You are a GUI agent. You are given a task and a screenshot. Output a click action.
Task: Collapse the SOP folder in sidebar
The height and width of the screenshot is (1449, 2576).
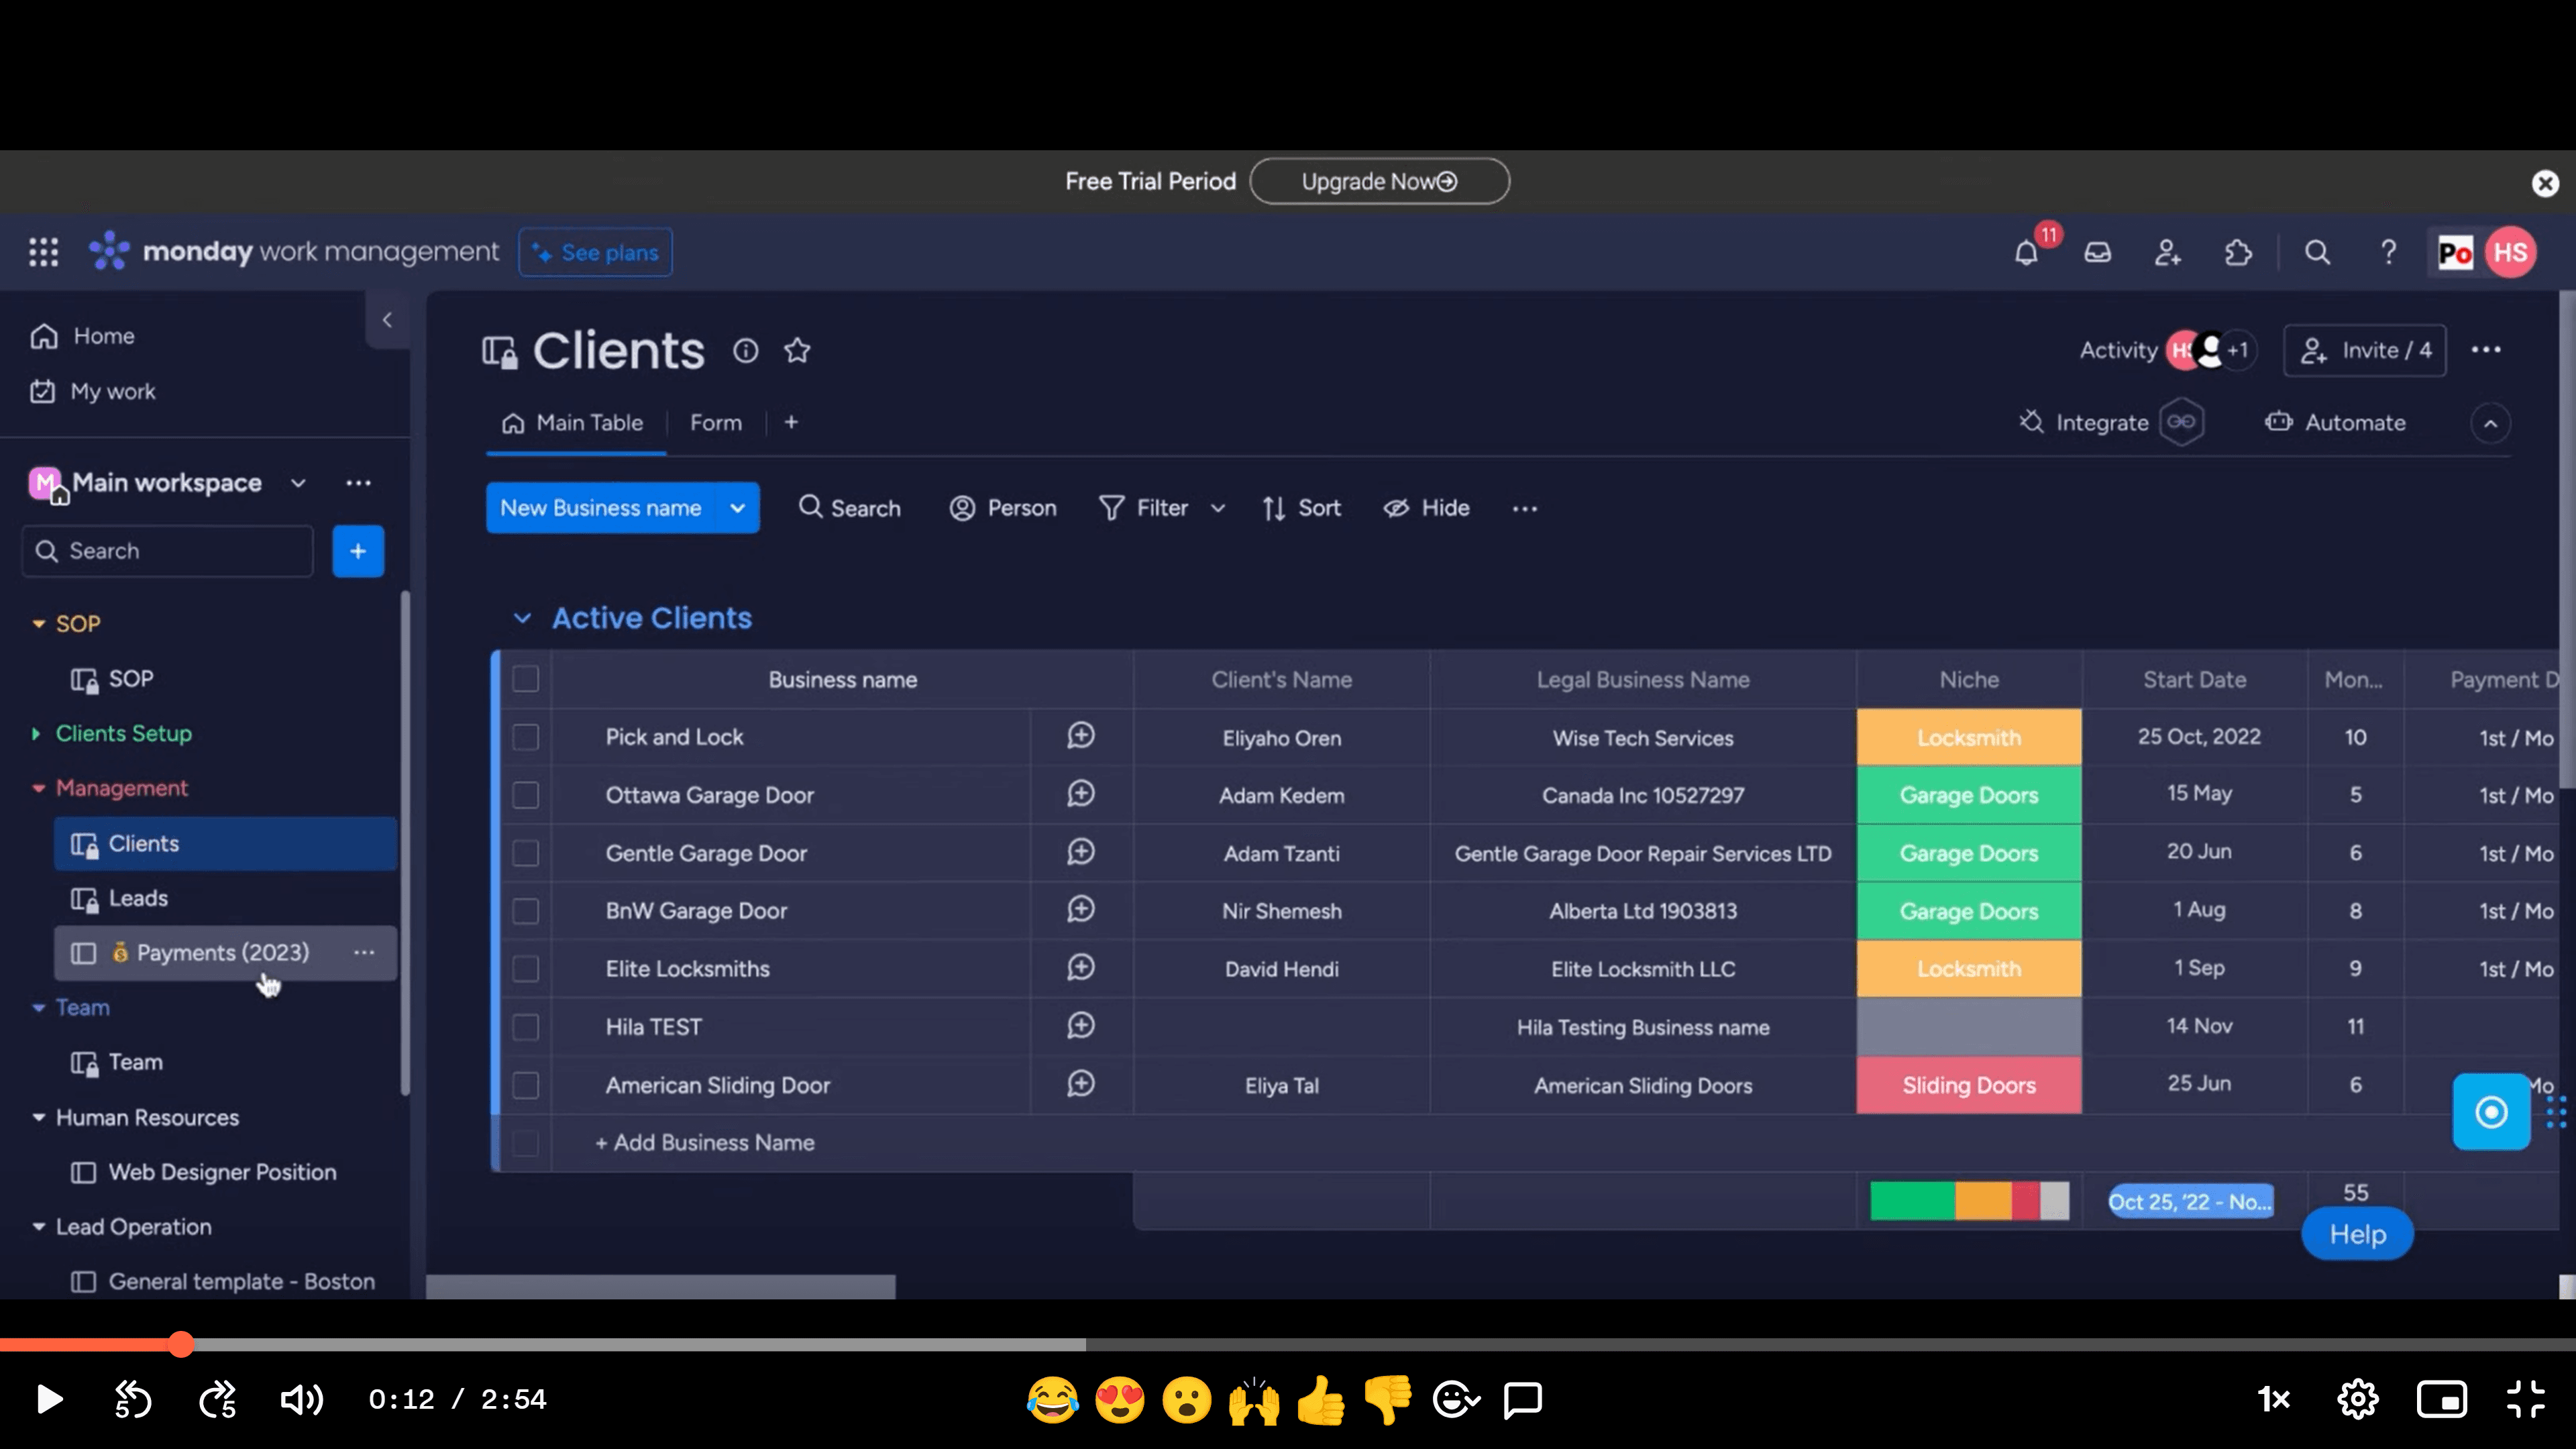tap(38, 624)
